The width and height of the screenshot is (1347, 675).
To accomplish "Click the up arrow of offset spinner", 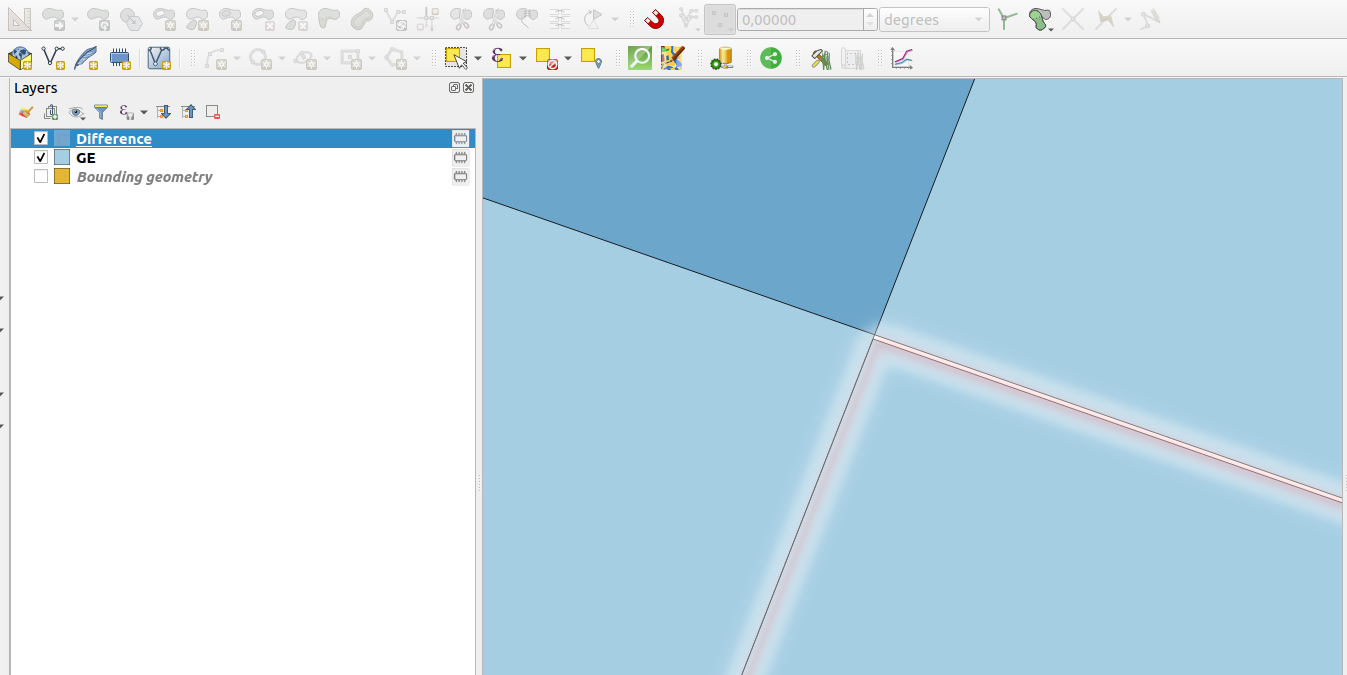I will 871,14.
